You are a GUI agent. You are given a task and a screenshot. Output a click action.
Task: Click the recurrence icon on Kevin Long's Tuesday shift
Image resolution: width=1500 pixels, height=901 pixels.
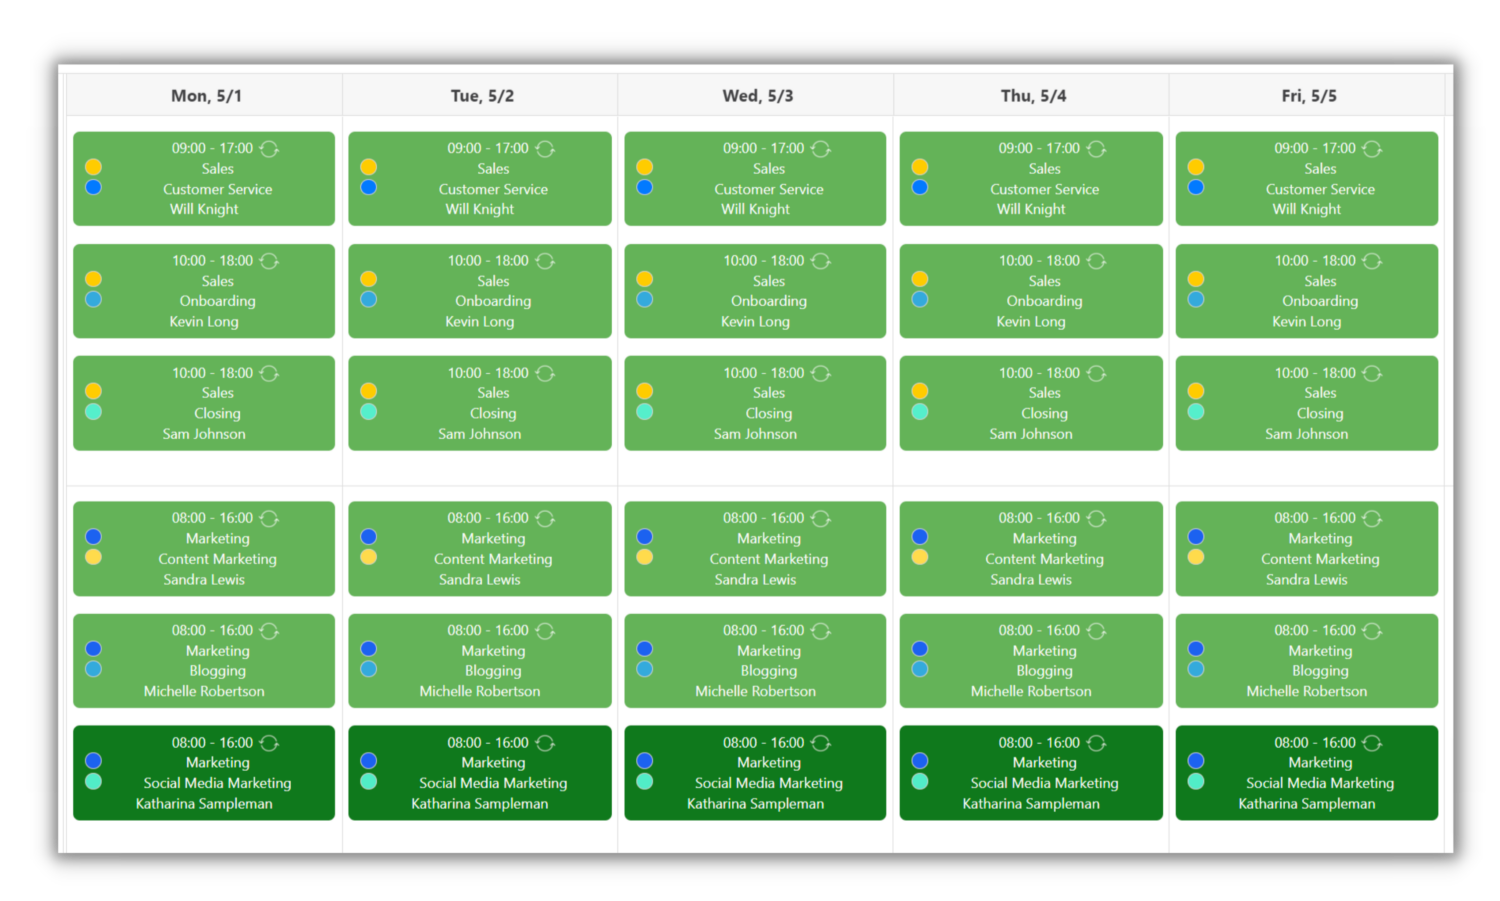coord(545,260)
